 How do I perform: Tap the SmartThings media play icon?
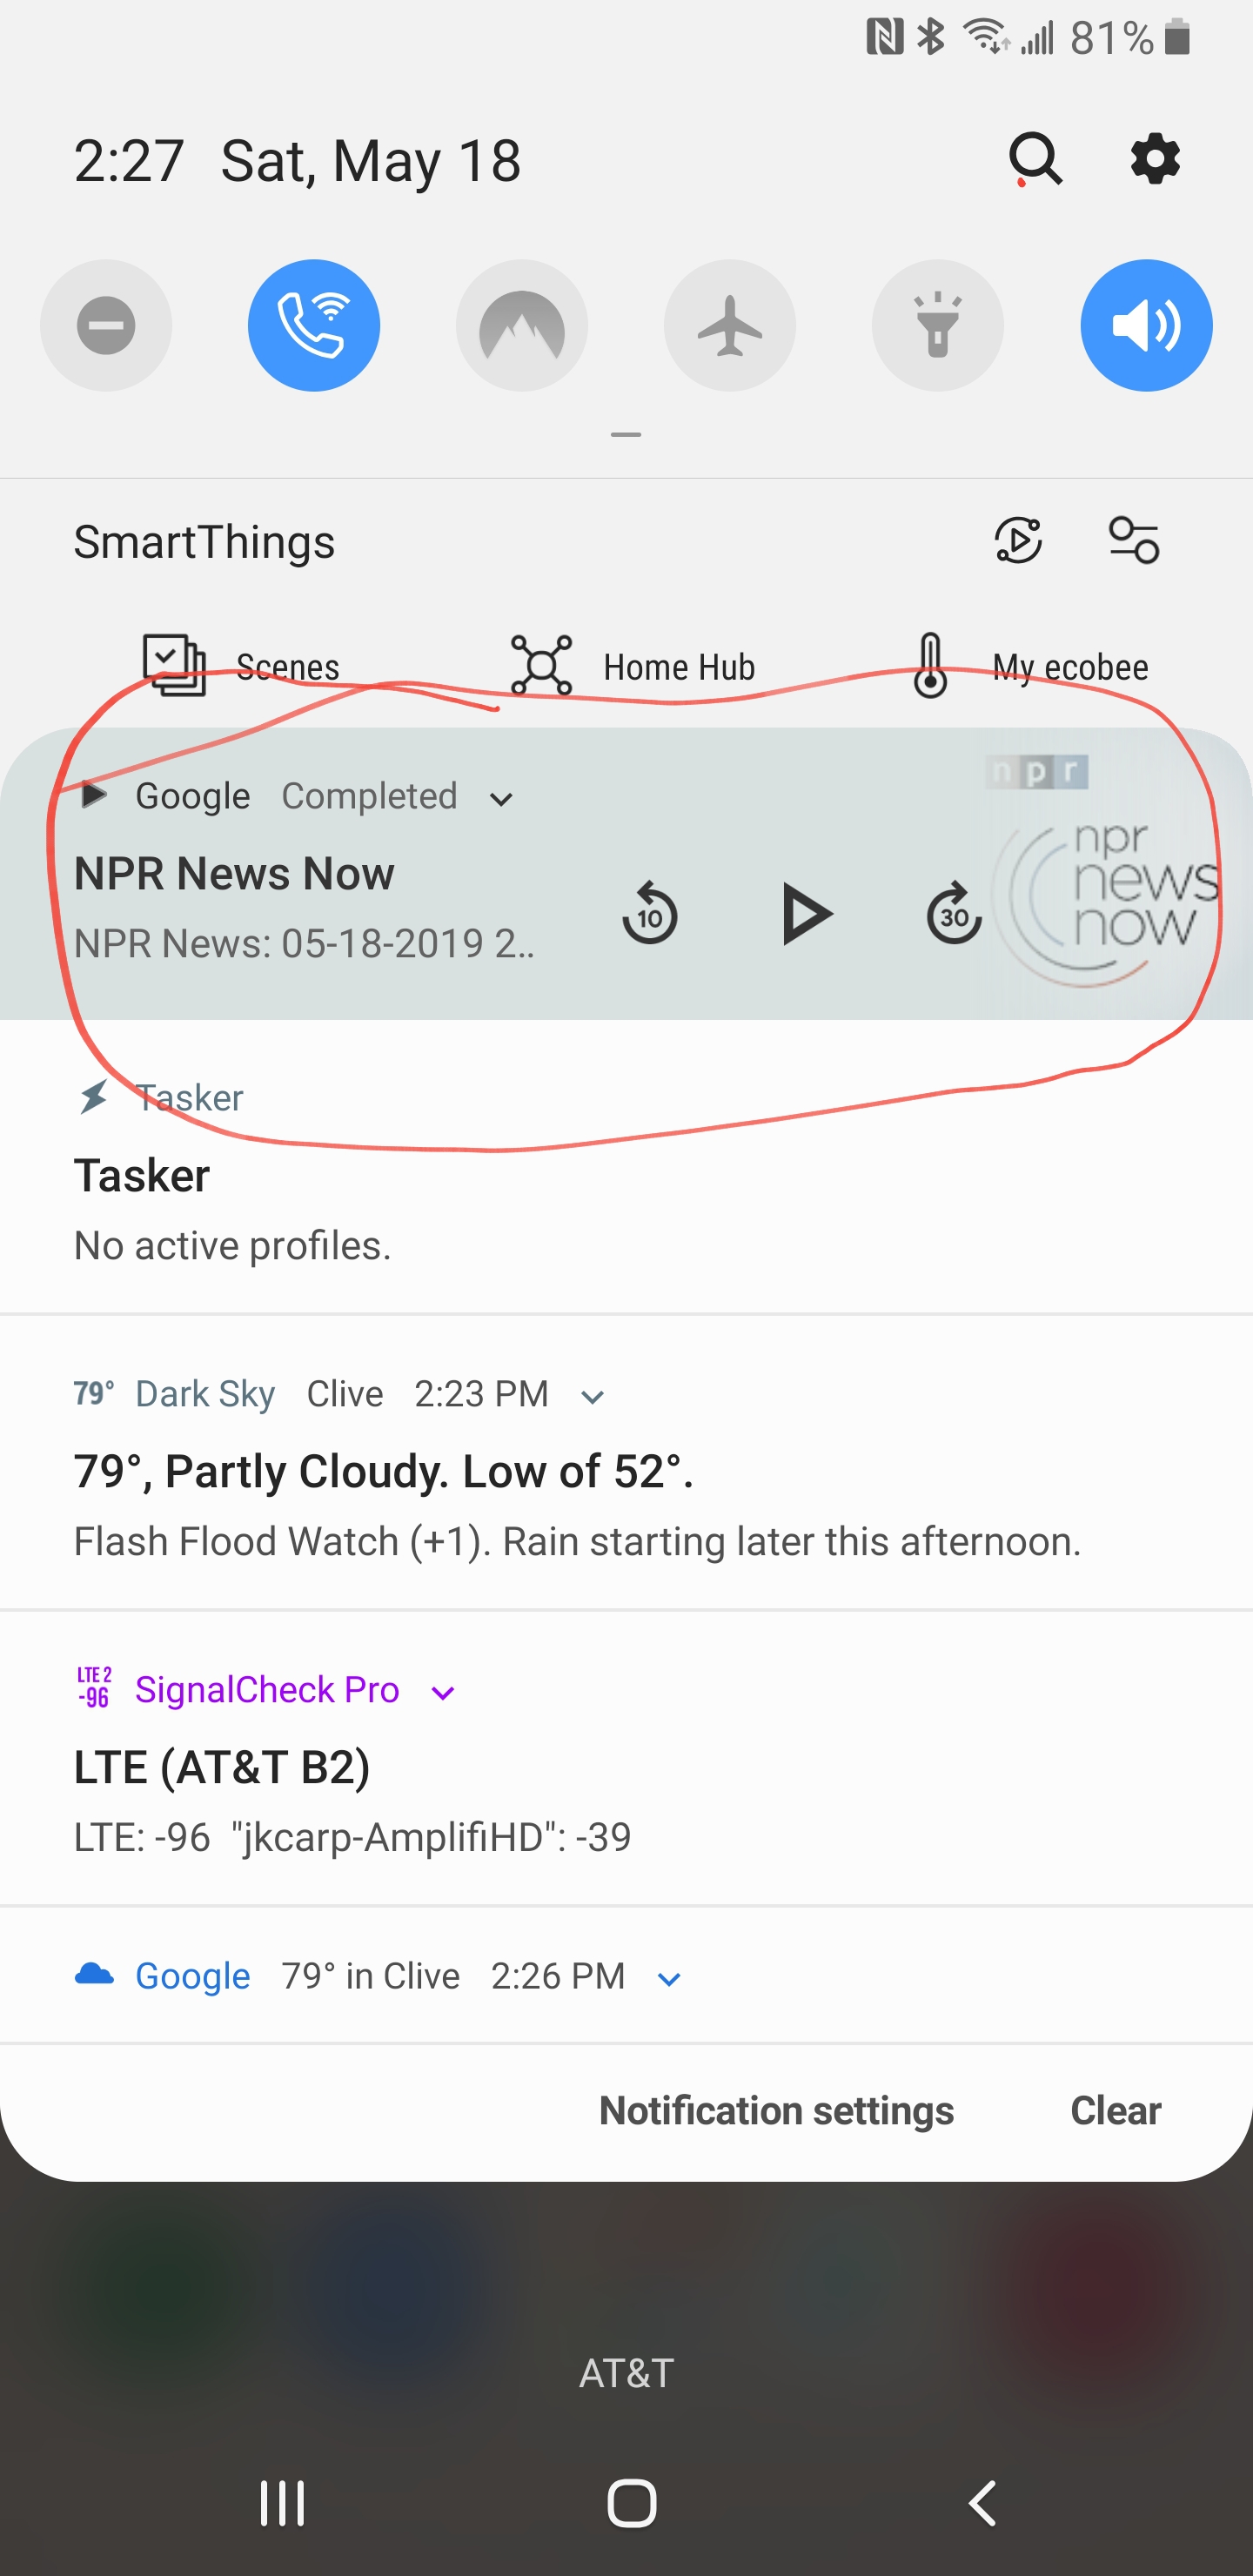click(x=1018, y=541)
